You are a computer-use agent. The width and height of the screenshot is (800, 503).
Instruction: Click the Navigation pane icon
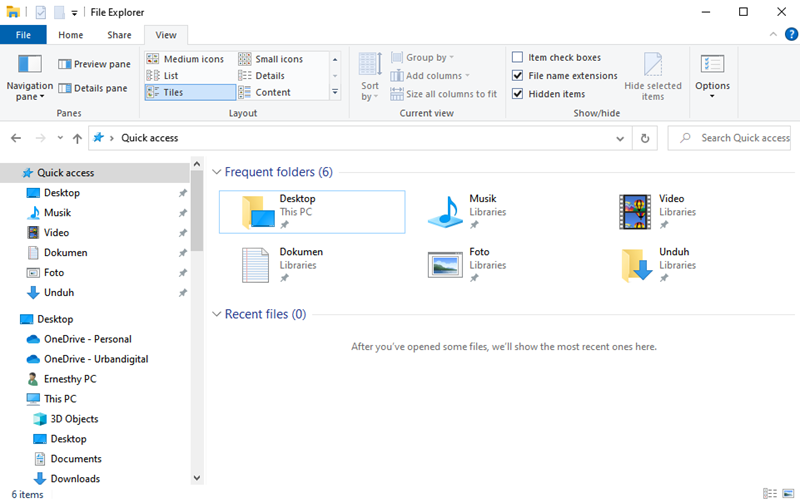point(30,66)
